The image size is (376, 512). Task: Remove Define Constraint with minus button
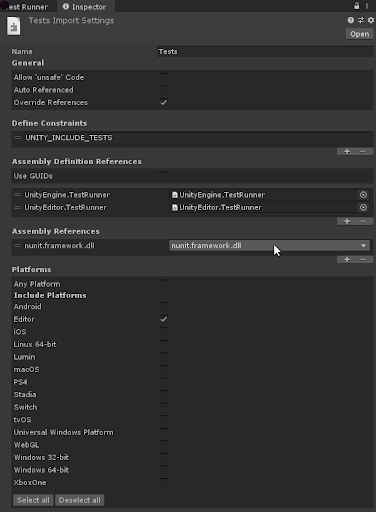coord(363,152)
